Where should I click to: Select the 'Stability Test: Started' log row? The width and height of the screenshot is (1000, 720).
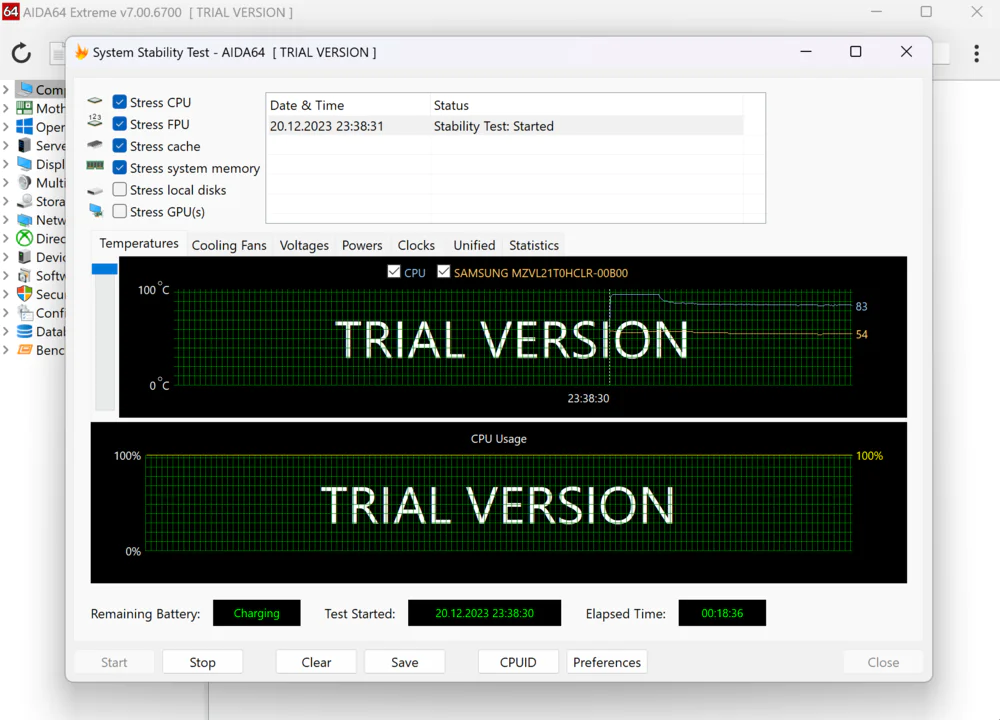point(506,126)
